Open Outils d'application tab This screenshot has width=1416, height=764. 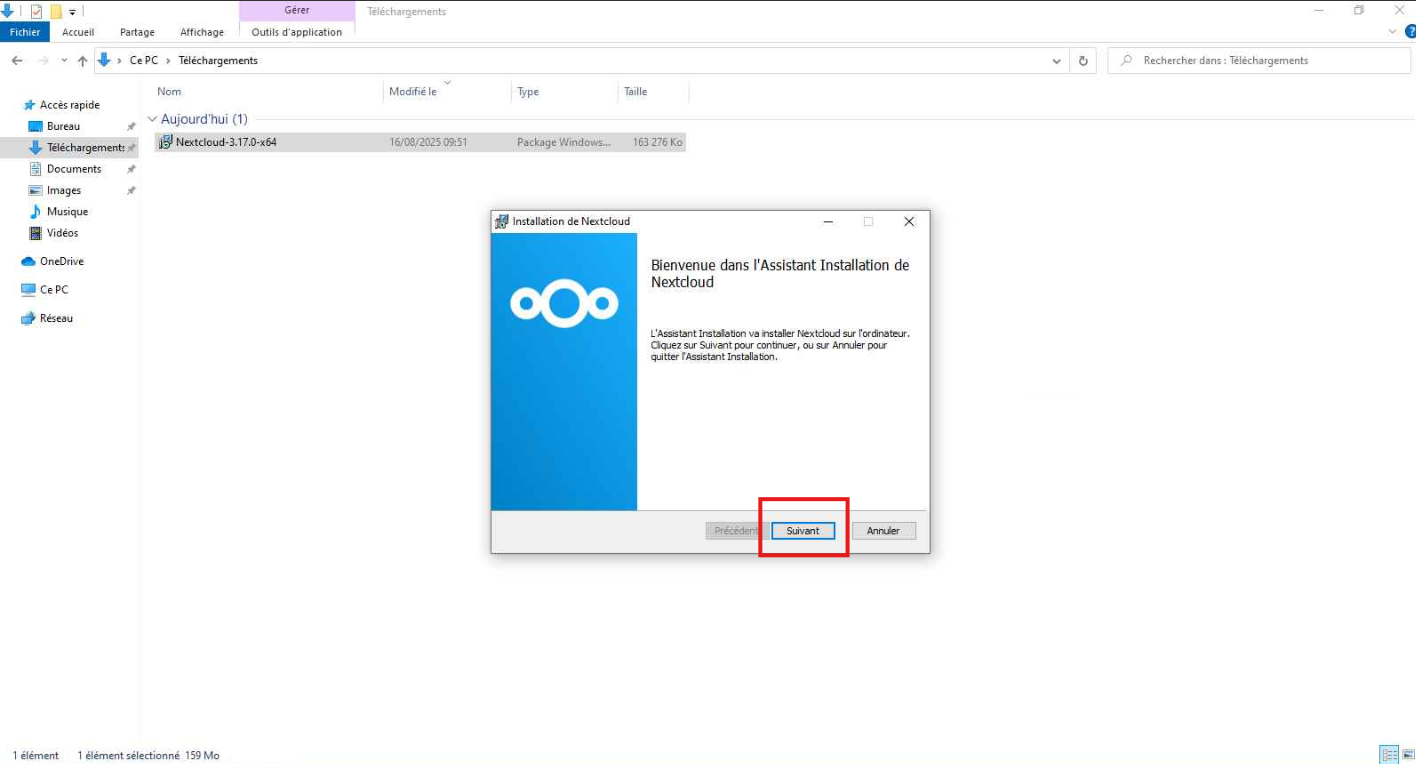click(297, 32)
